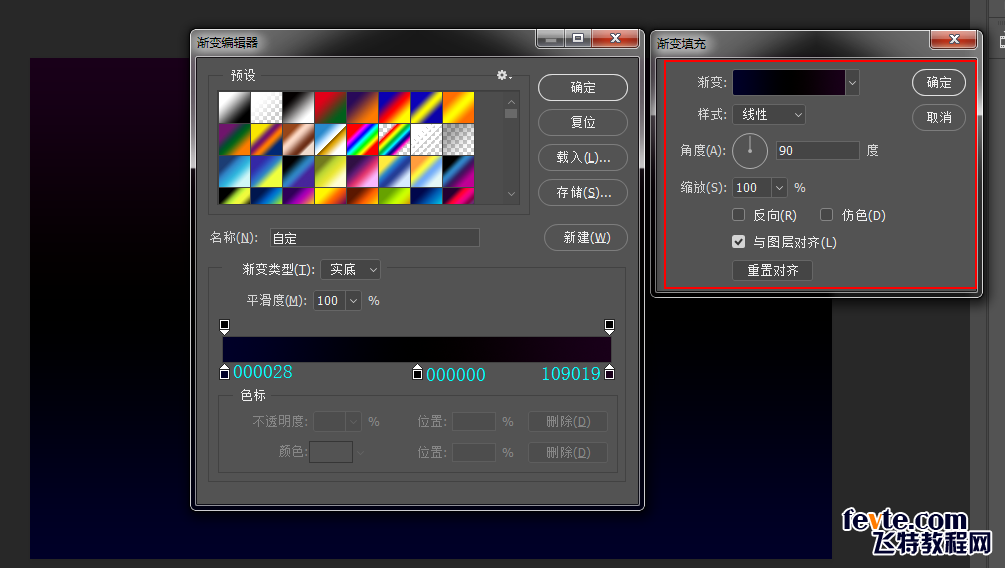The image size is (1005, 568).
Task: Open the 样式 style dropdown
Action: coord(768,115)
